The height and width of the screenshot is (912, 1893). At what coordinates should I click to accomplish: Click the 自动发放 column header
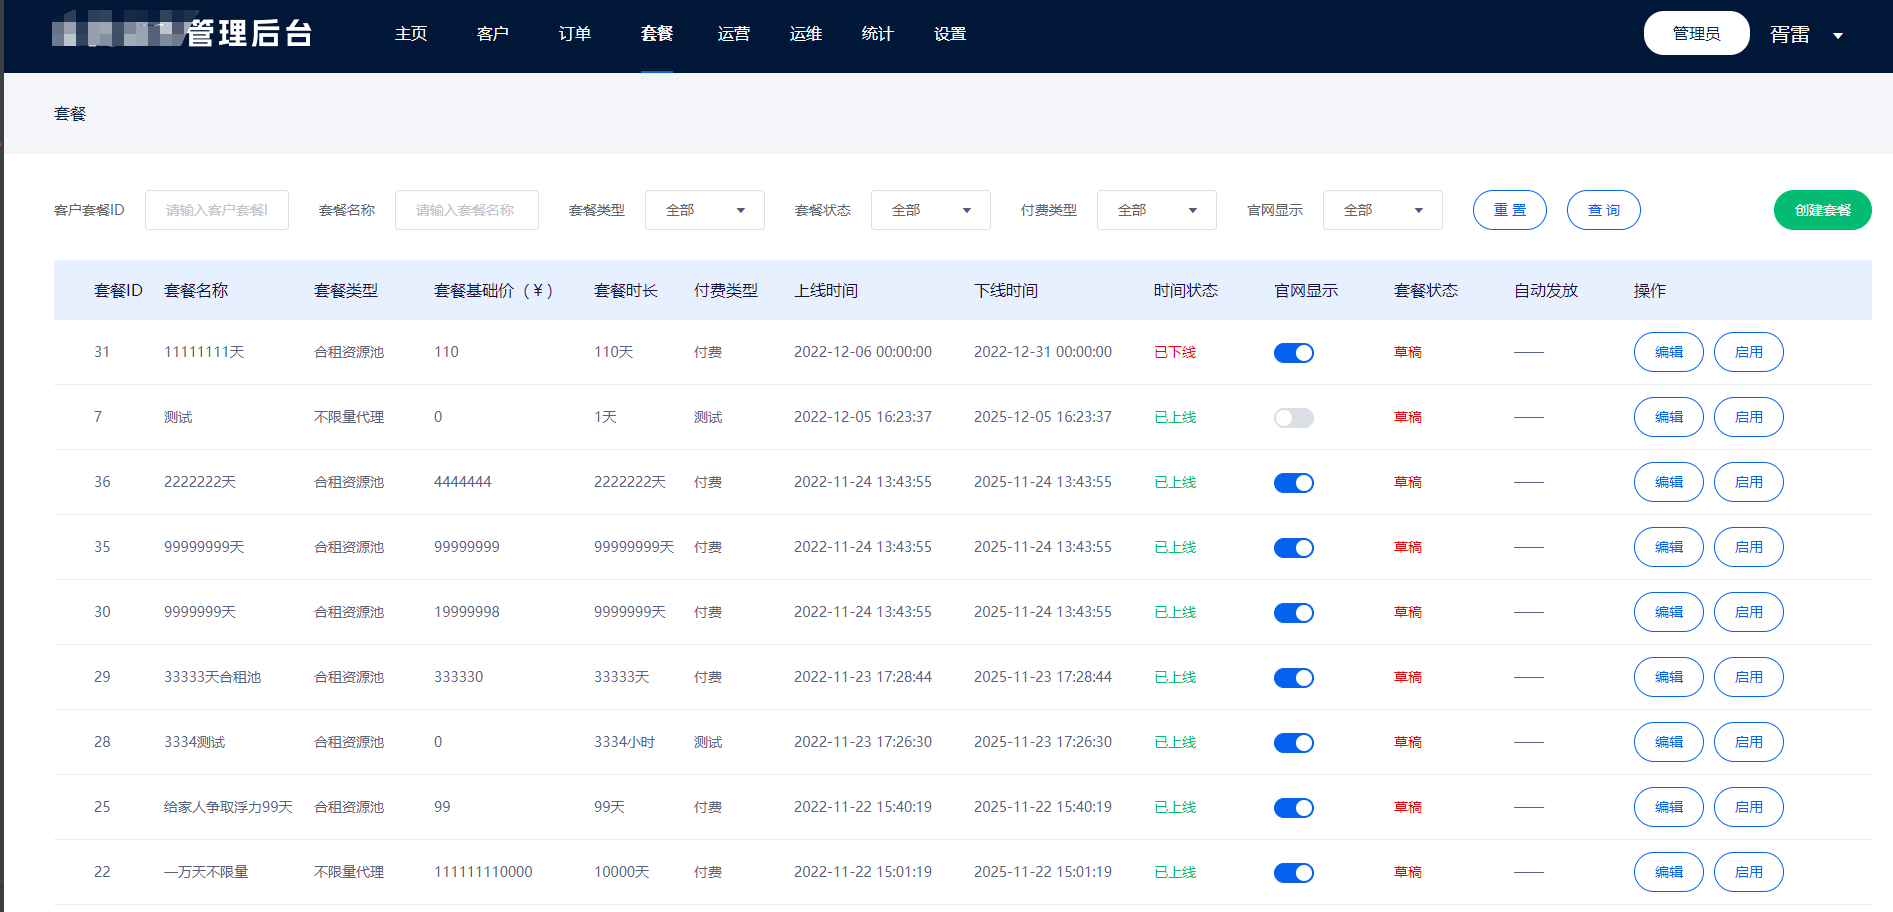1546,290
